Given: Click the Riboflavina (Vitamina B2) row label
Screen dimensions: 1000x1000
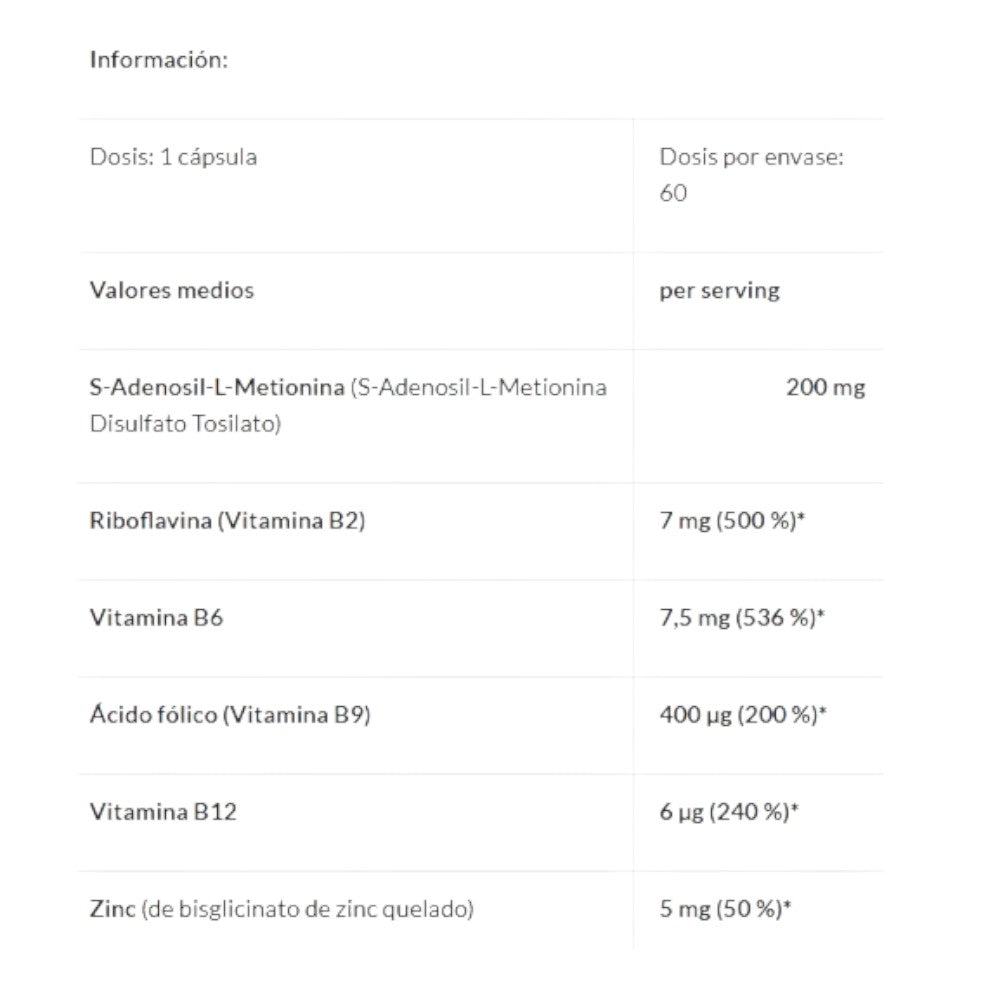Looking at the screenshot, I should [x=227, y=521].
